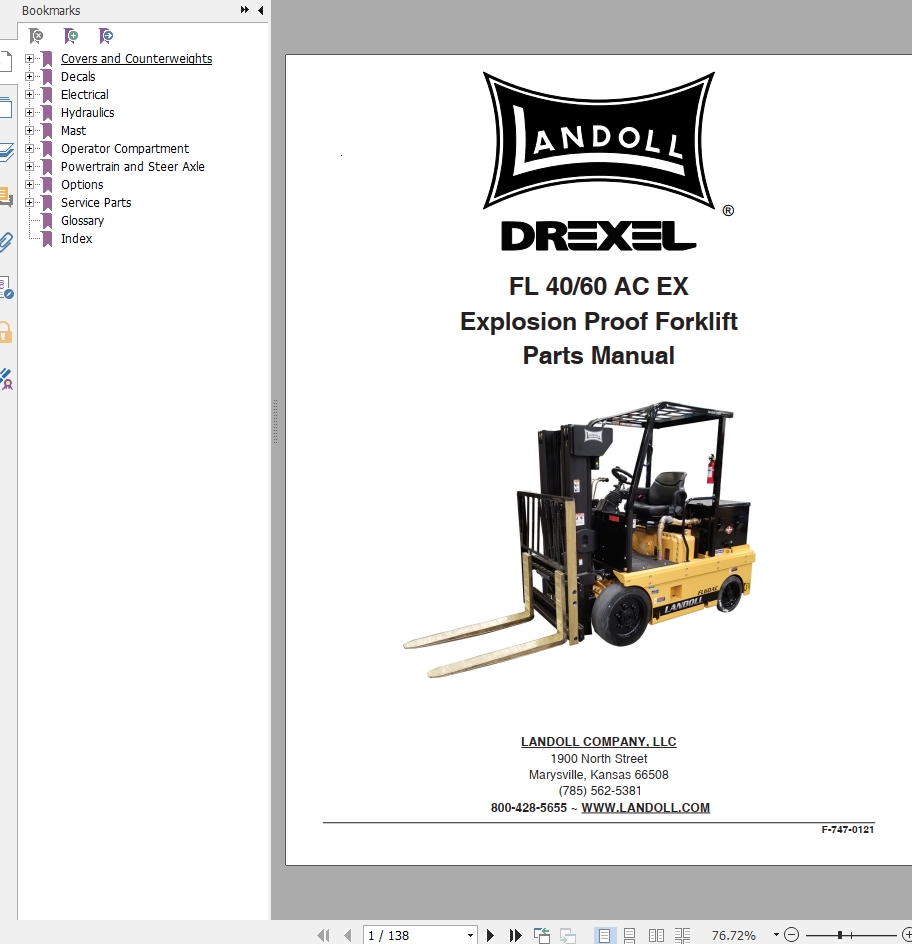Click the 'FL 40/60 AC EX' heading
This screenshot has height=944, width=912.
coord(598,286)
